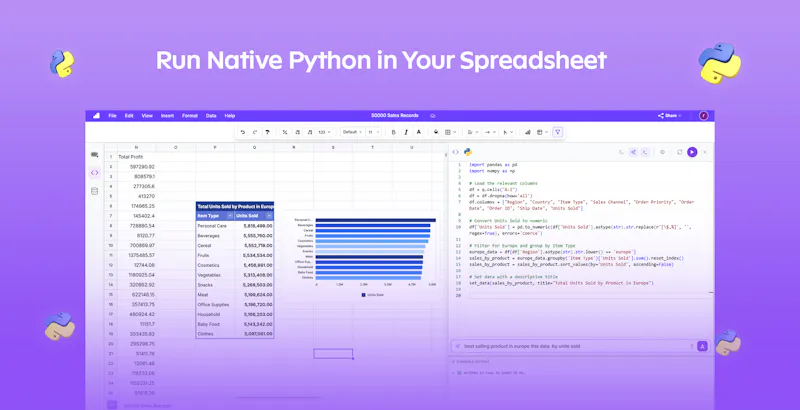Toggle bold formatting

(x=393, y=132)
